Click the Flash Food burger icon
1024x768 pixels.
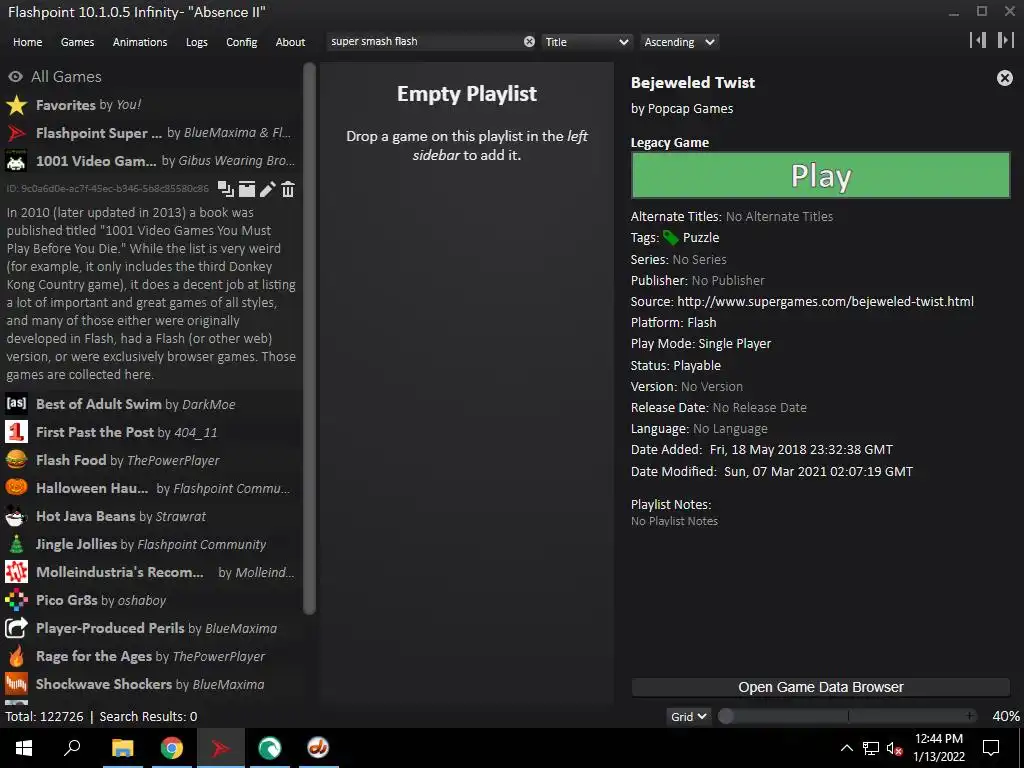pyautogui.click(x=16, y=460)
